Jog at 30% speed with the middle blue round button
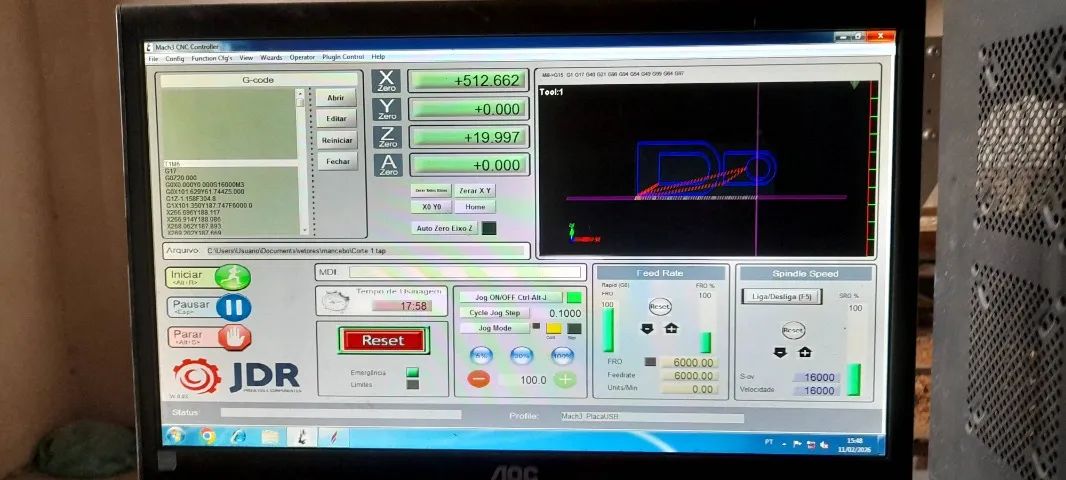1066x480 pixels. [x=521, y=355]
